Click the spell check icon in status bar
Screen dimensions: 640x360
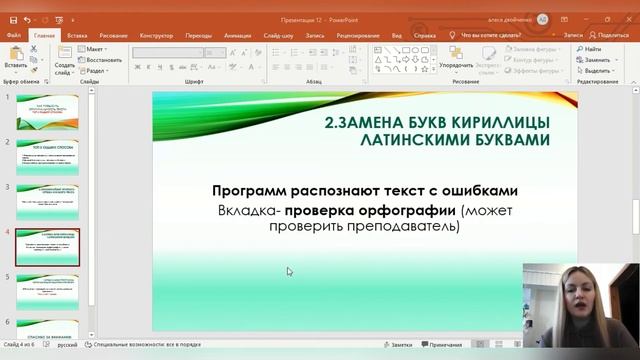pyautogui.click(x=46, y=344)
